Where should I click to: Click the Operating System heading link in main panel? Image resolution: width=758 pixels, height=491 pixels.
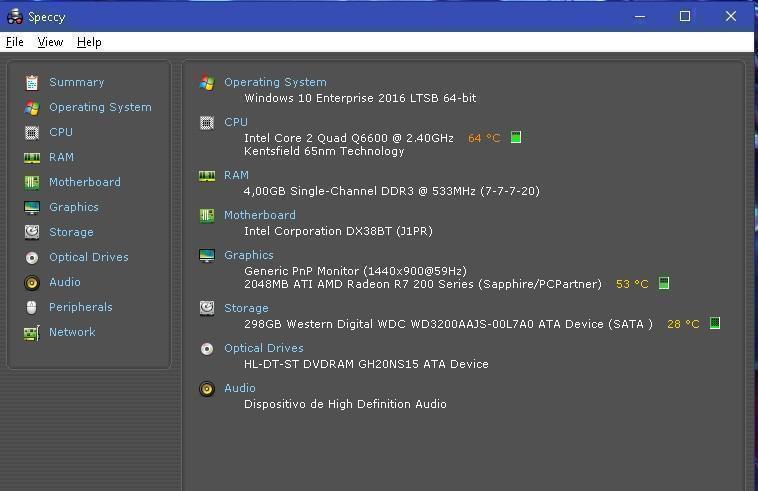[275, 82]
